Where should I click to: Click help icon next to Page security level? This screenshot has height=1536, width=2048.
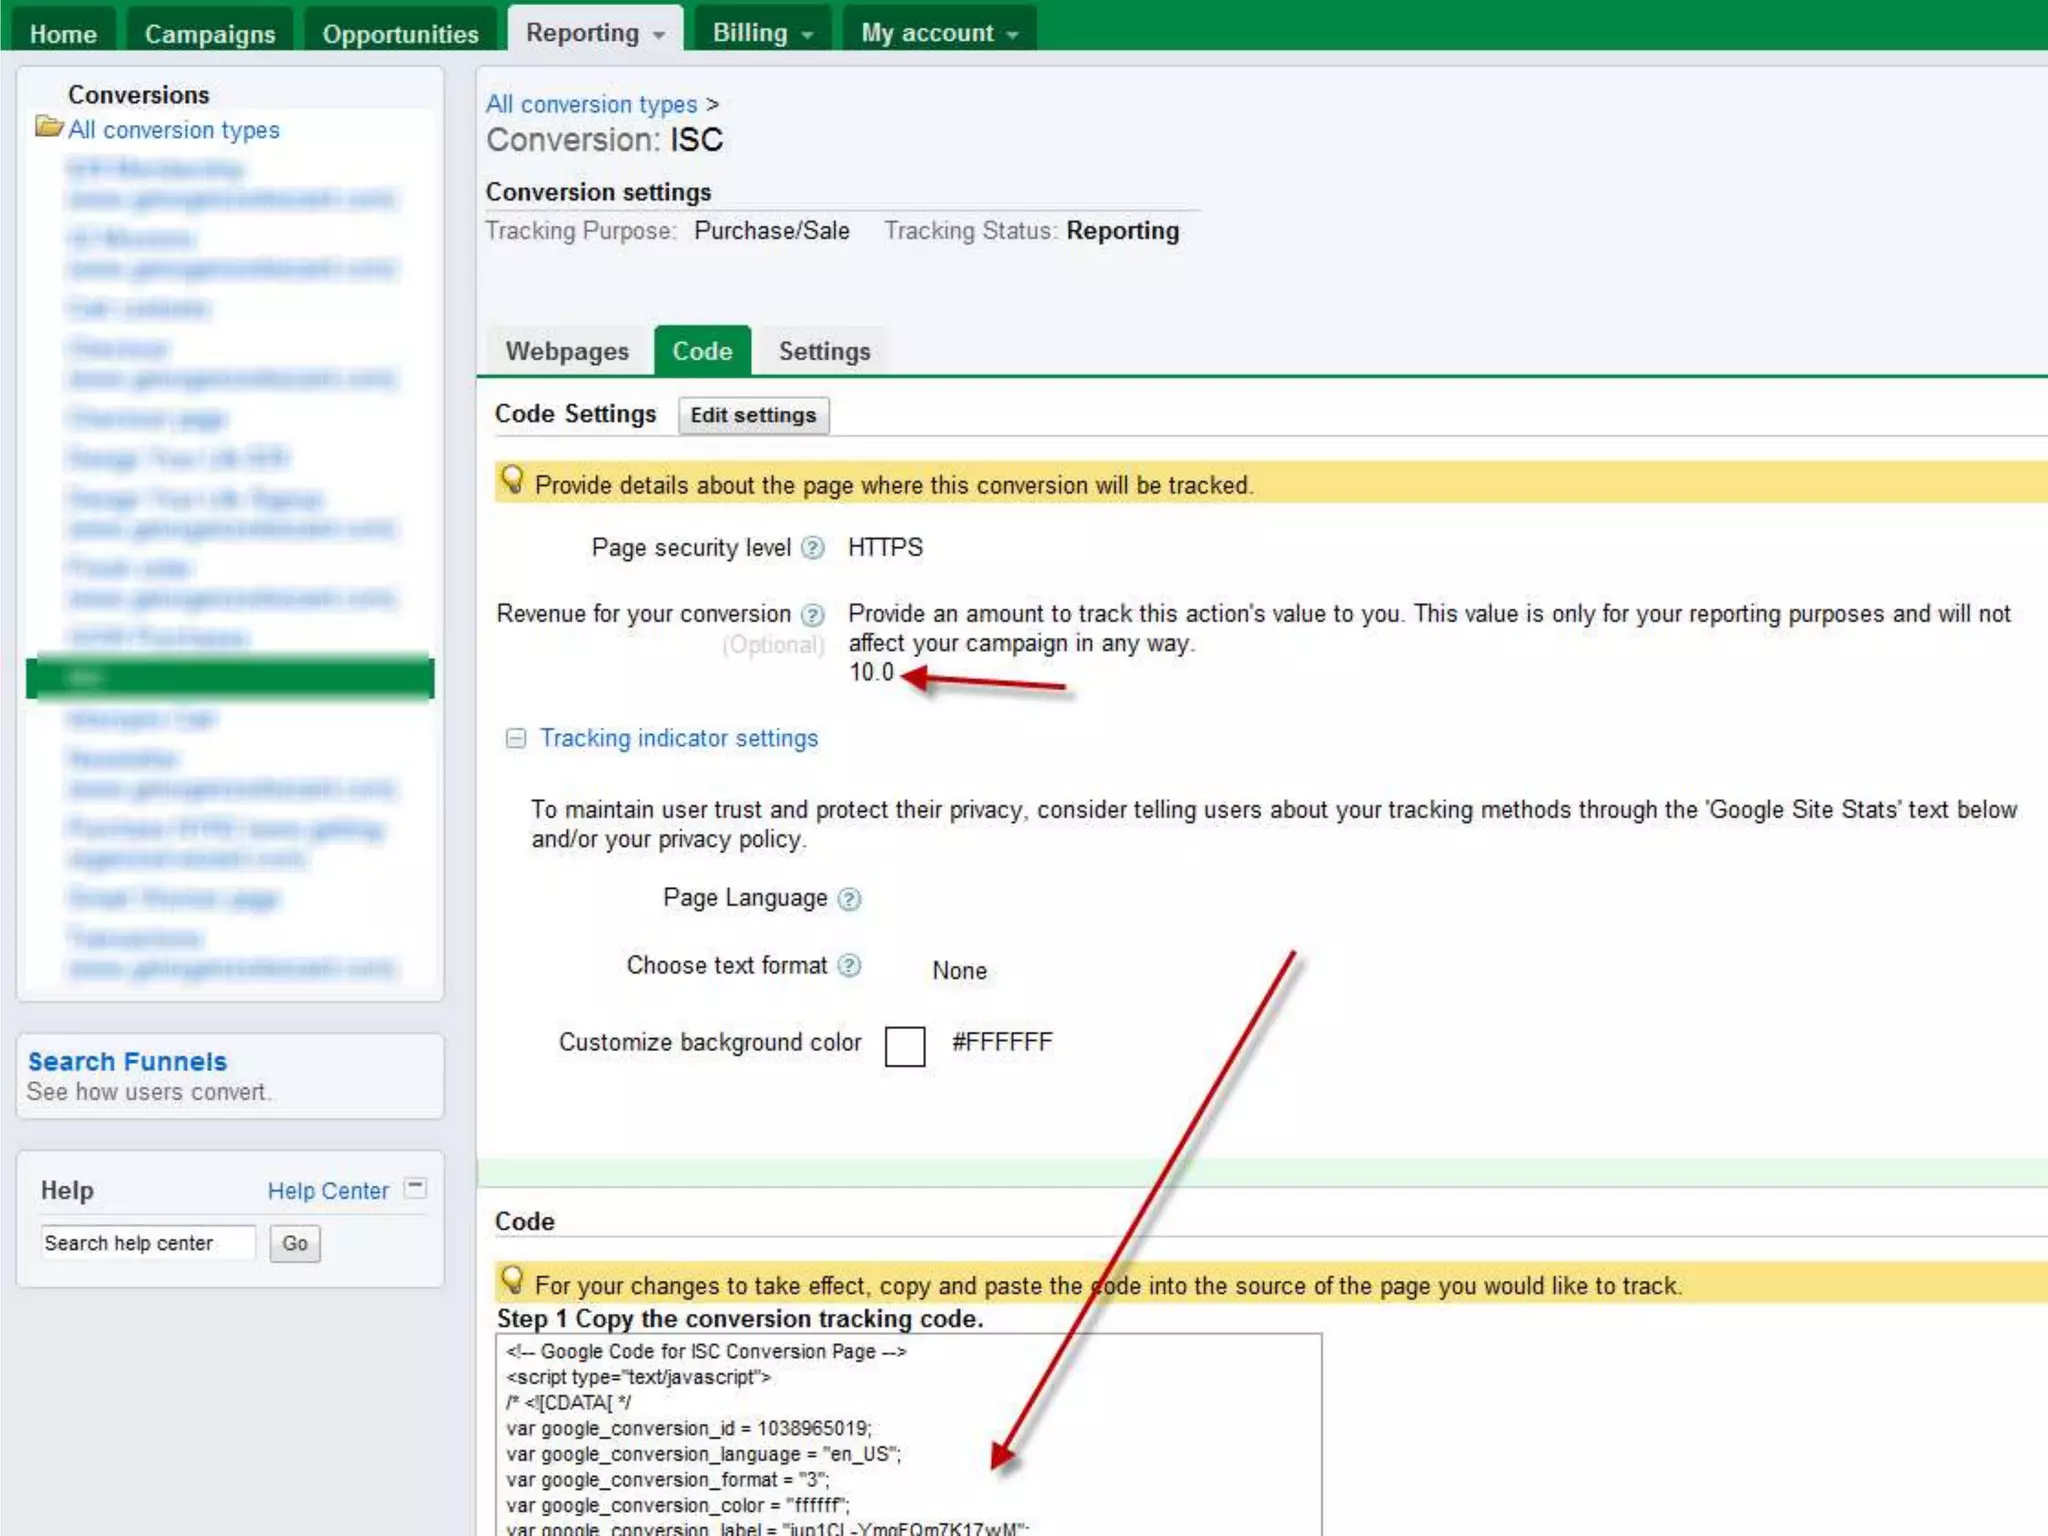coord(813,548)
